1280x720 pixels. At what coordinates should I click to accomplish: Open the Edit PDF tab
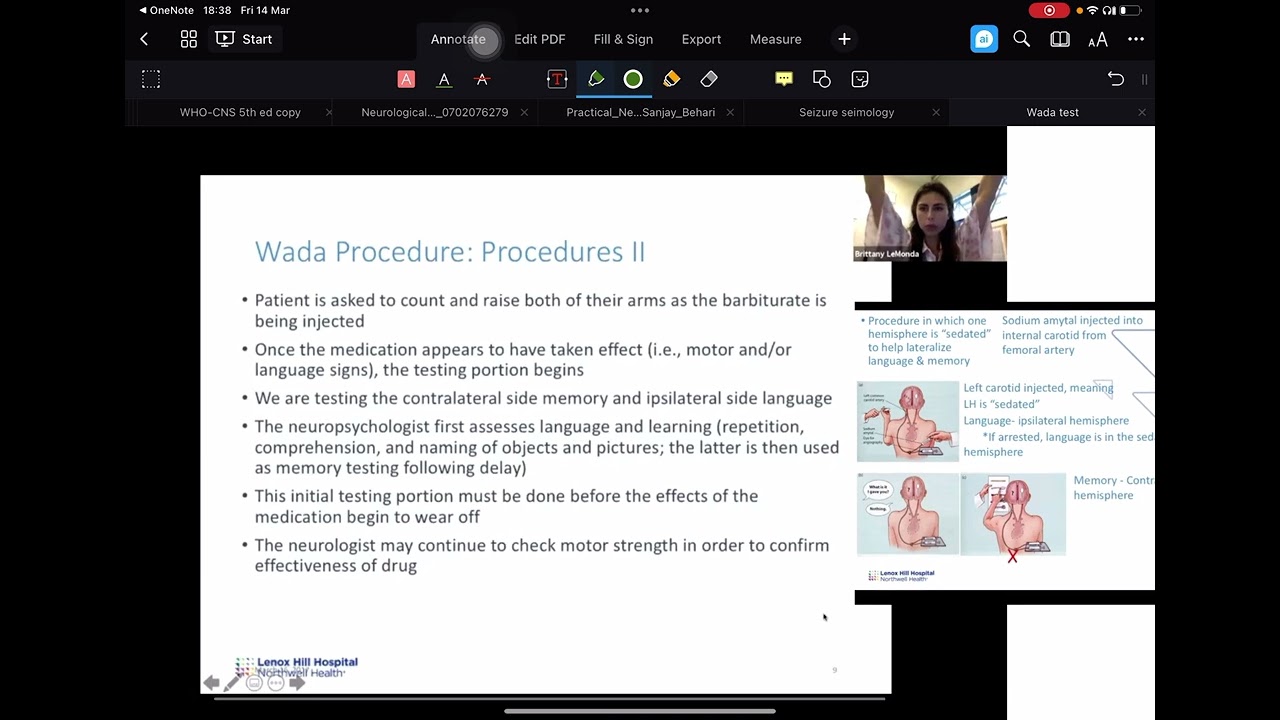pyautogui.click(x=540, y=39)
